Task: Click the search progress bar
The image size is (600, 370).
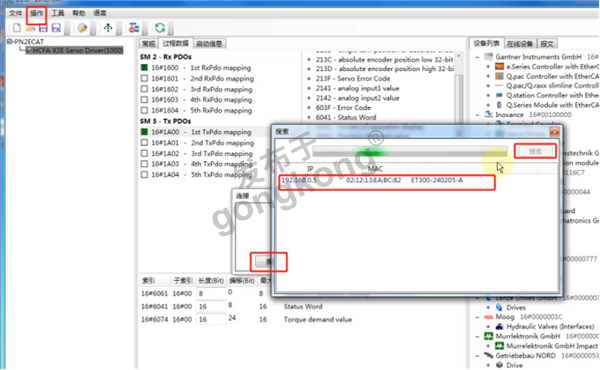Action: [x=410, y=152]
